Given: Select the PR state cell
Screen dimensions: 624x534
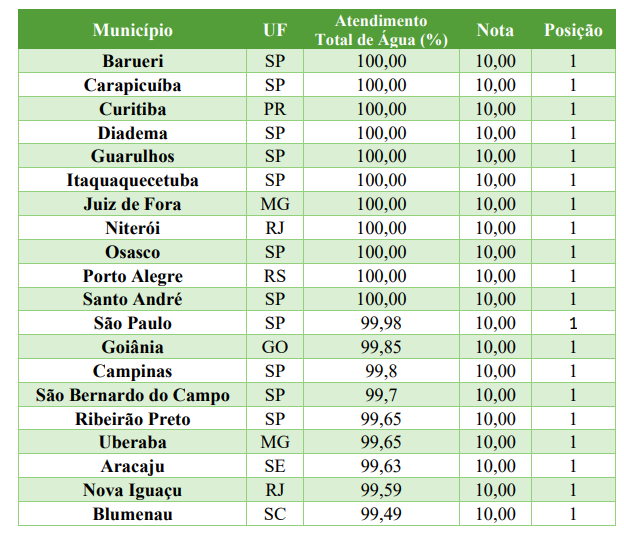Looking at the screenshot, I should click(275, 109).
